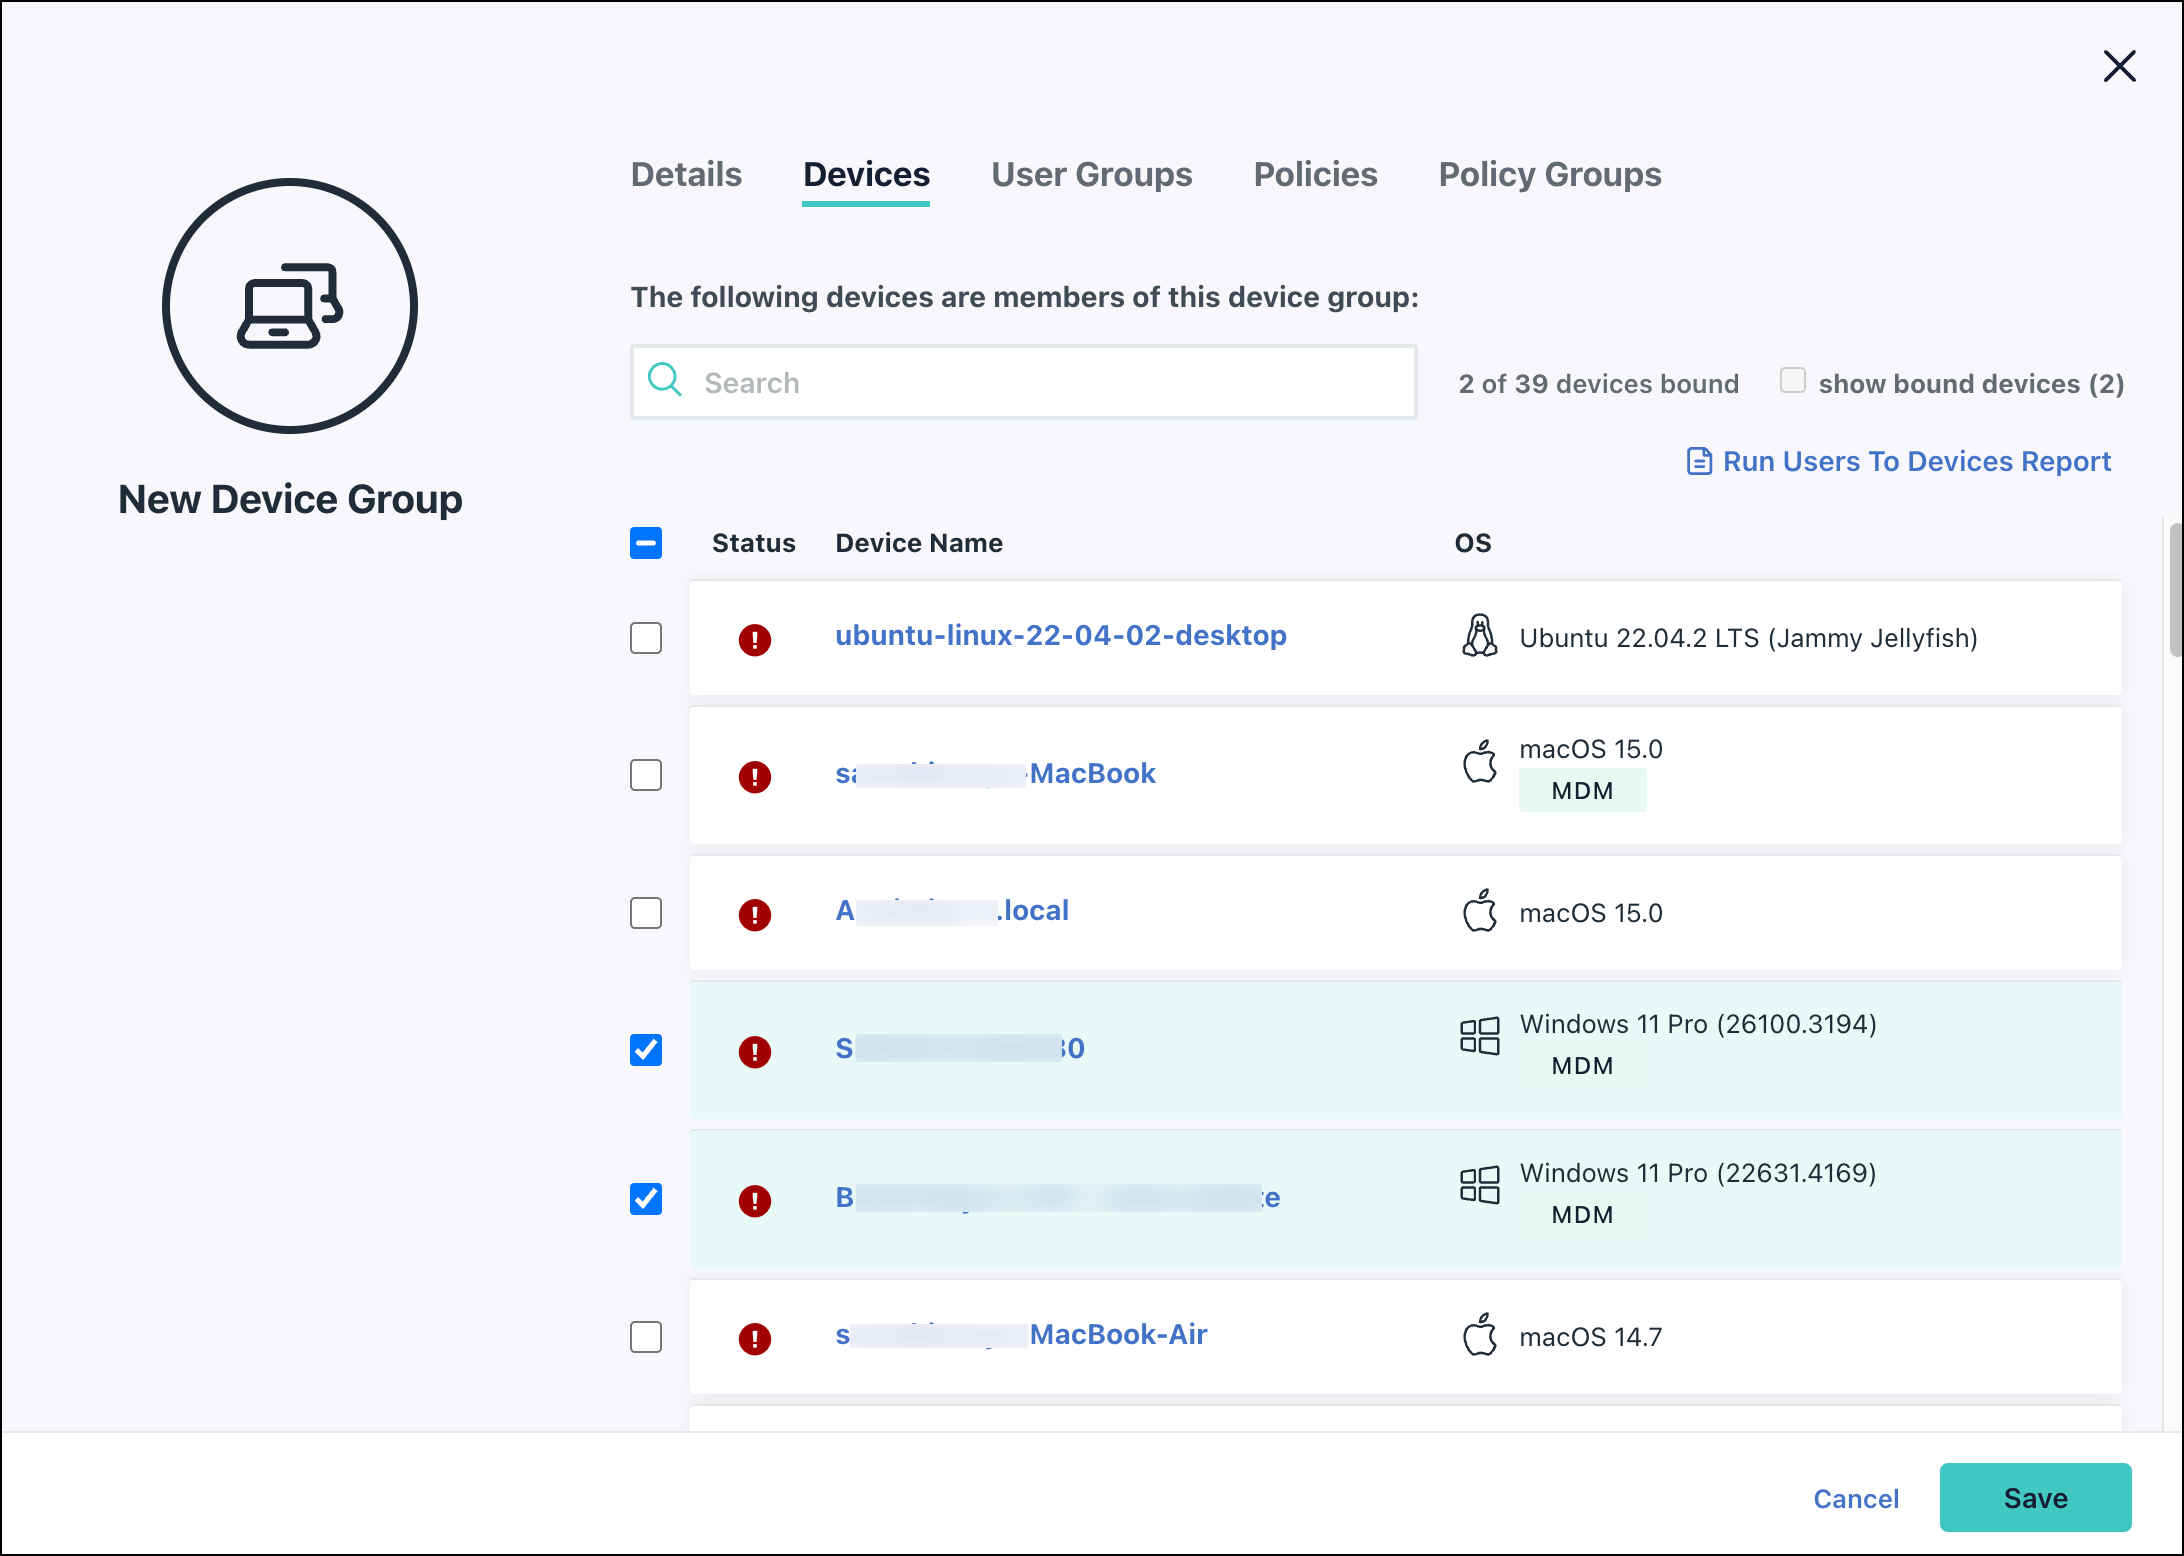Image resolution: width=2184 pixels, height=1556 pixels.
Task: Click the device list scrollbar
Action: pos(2174,590)
